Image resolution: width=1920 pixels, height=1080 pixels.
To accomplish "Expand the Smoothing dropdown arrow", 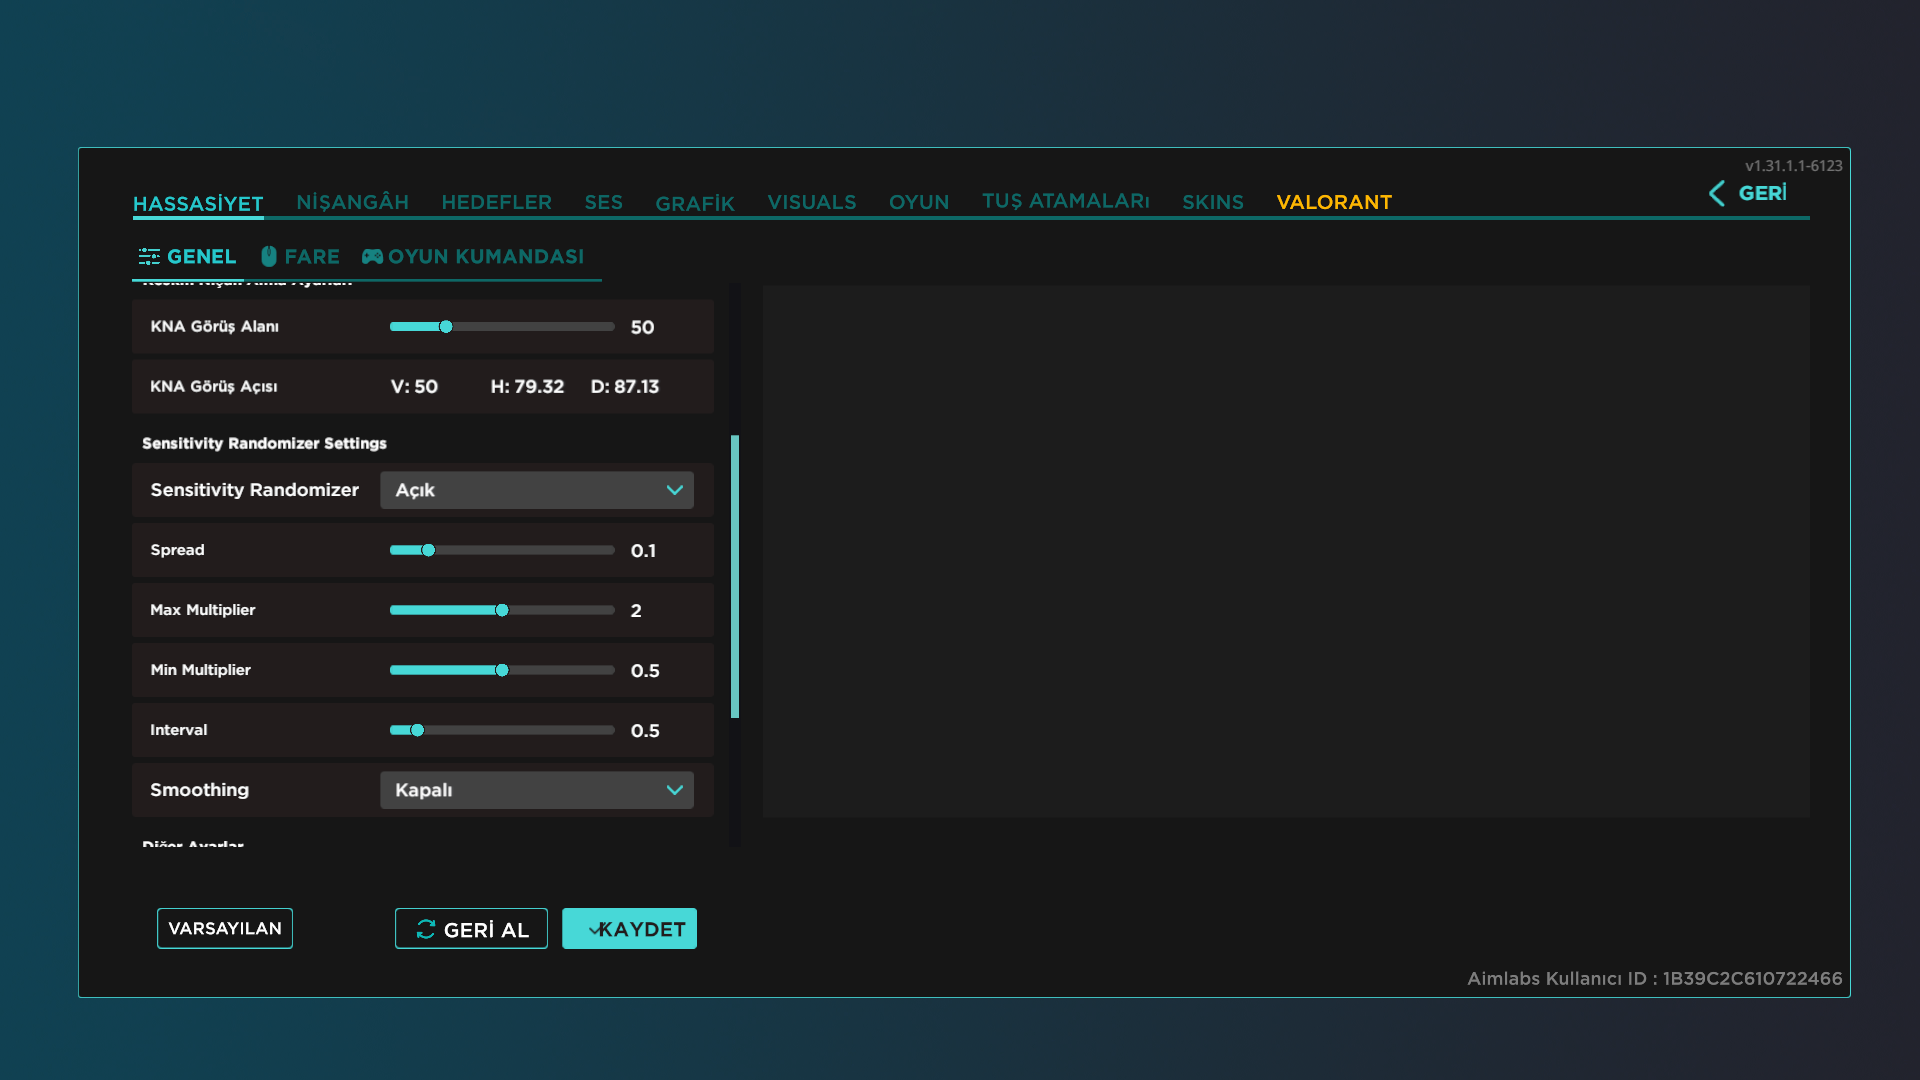I will click(674, 790).
